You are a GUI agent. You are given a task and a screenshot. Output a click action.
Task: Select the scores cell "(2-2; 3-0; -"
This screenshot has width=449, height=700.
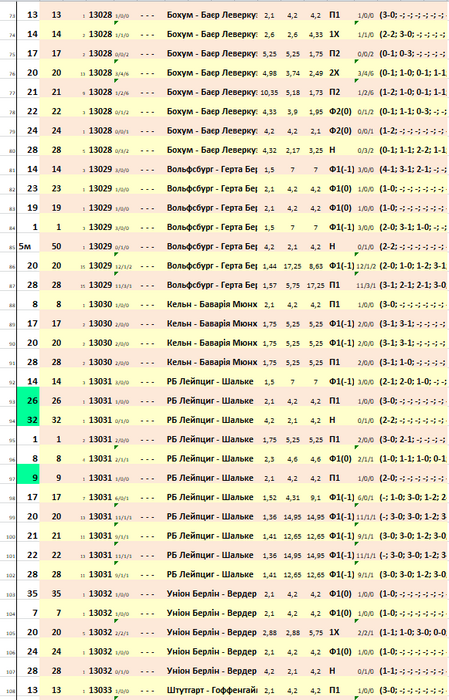[x=413, y=34]
